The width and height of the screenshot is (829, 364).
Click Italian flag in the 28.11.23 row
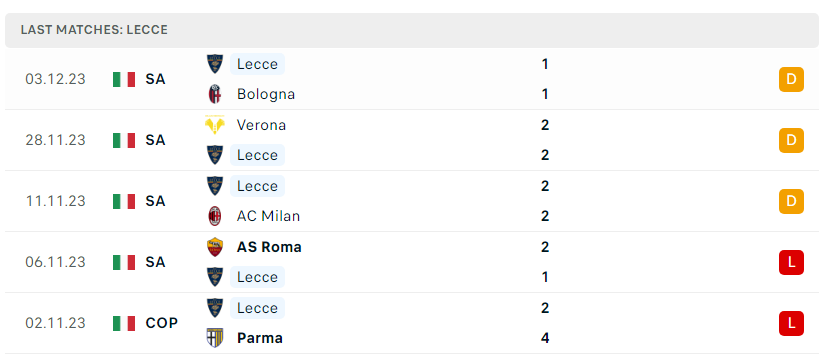point(124,140)
